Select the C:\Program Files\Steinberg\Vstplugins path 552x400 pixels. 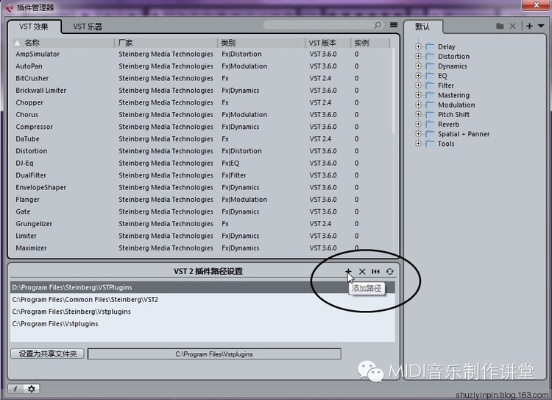[202, 312]
